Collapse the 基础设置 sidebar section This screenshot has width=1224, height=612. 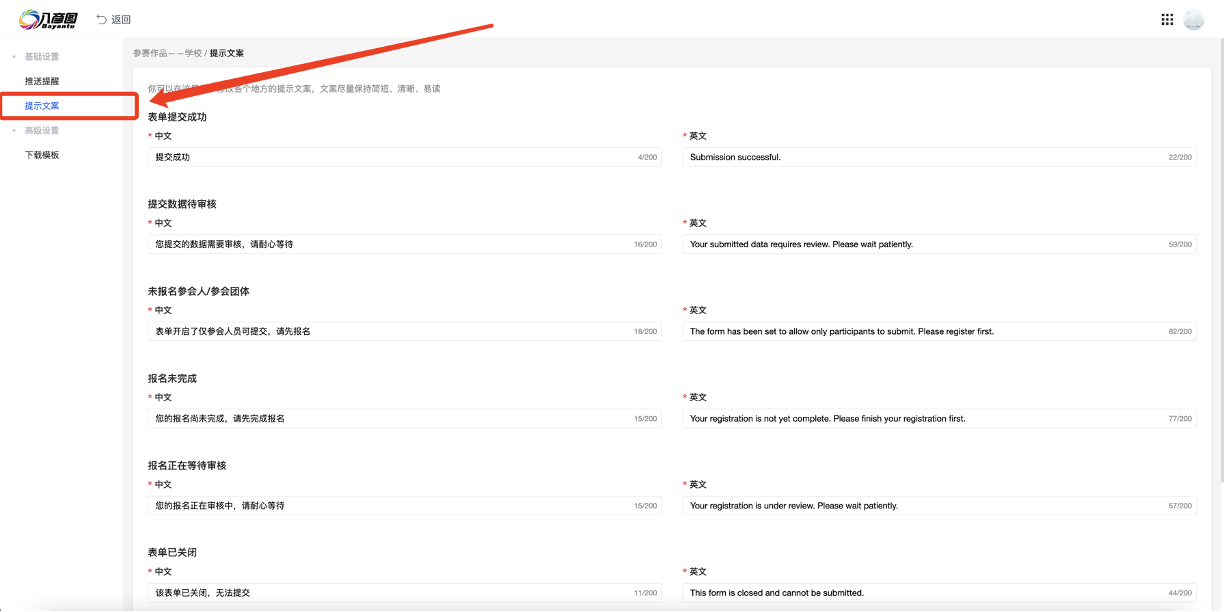pos(41,56)
